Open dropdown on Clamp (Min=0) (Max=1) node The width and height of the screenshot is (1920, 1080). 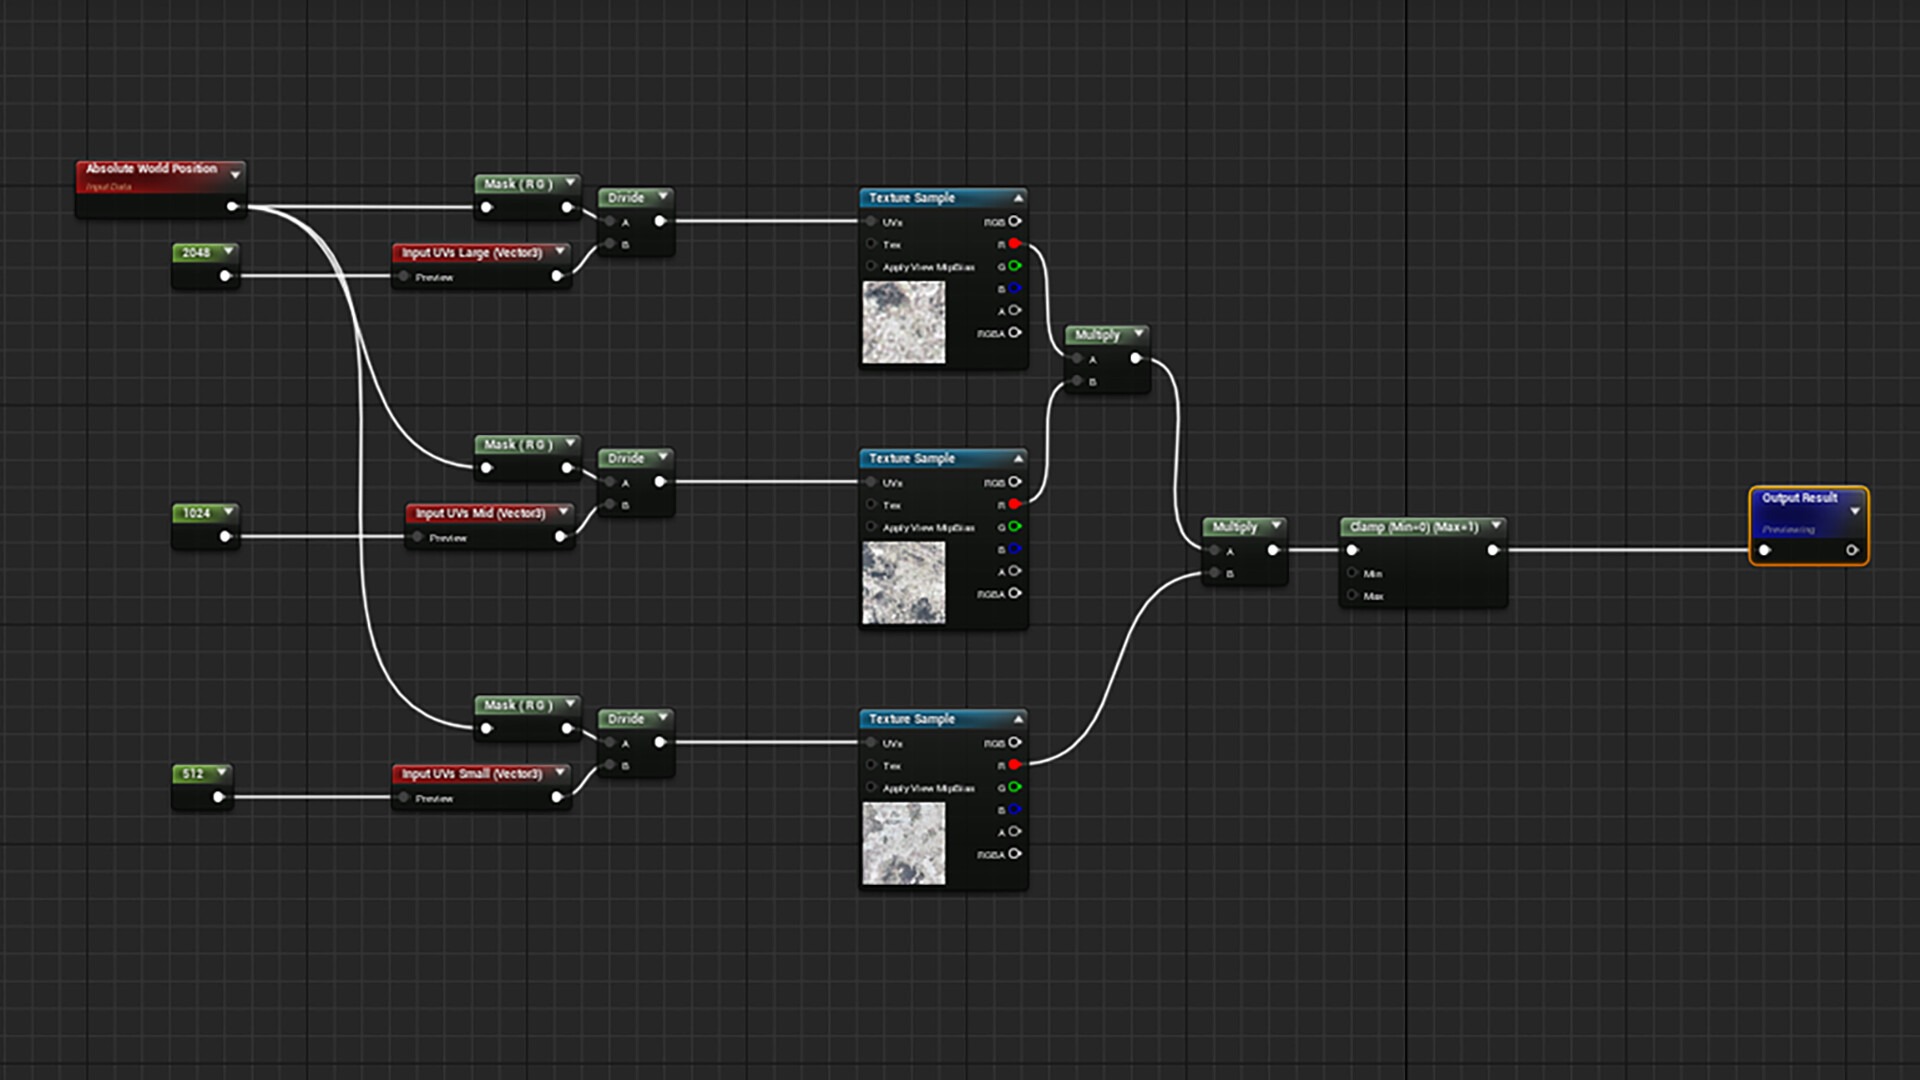tap(1496, 525)
